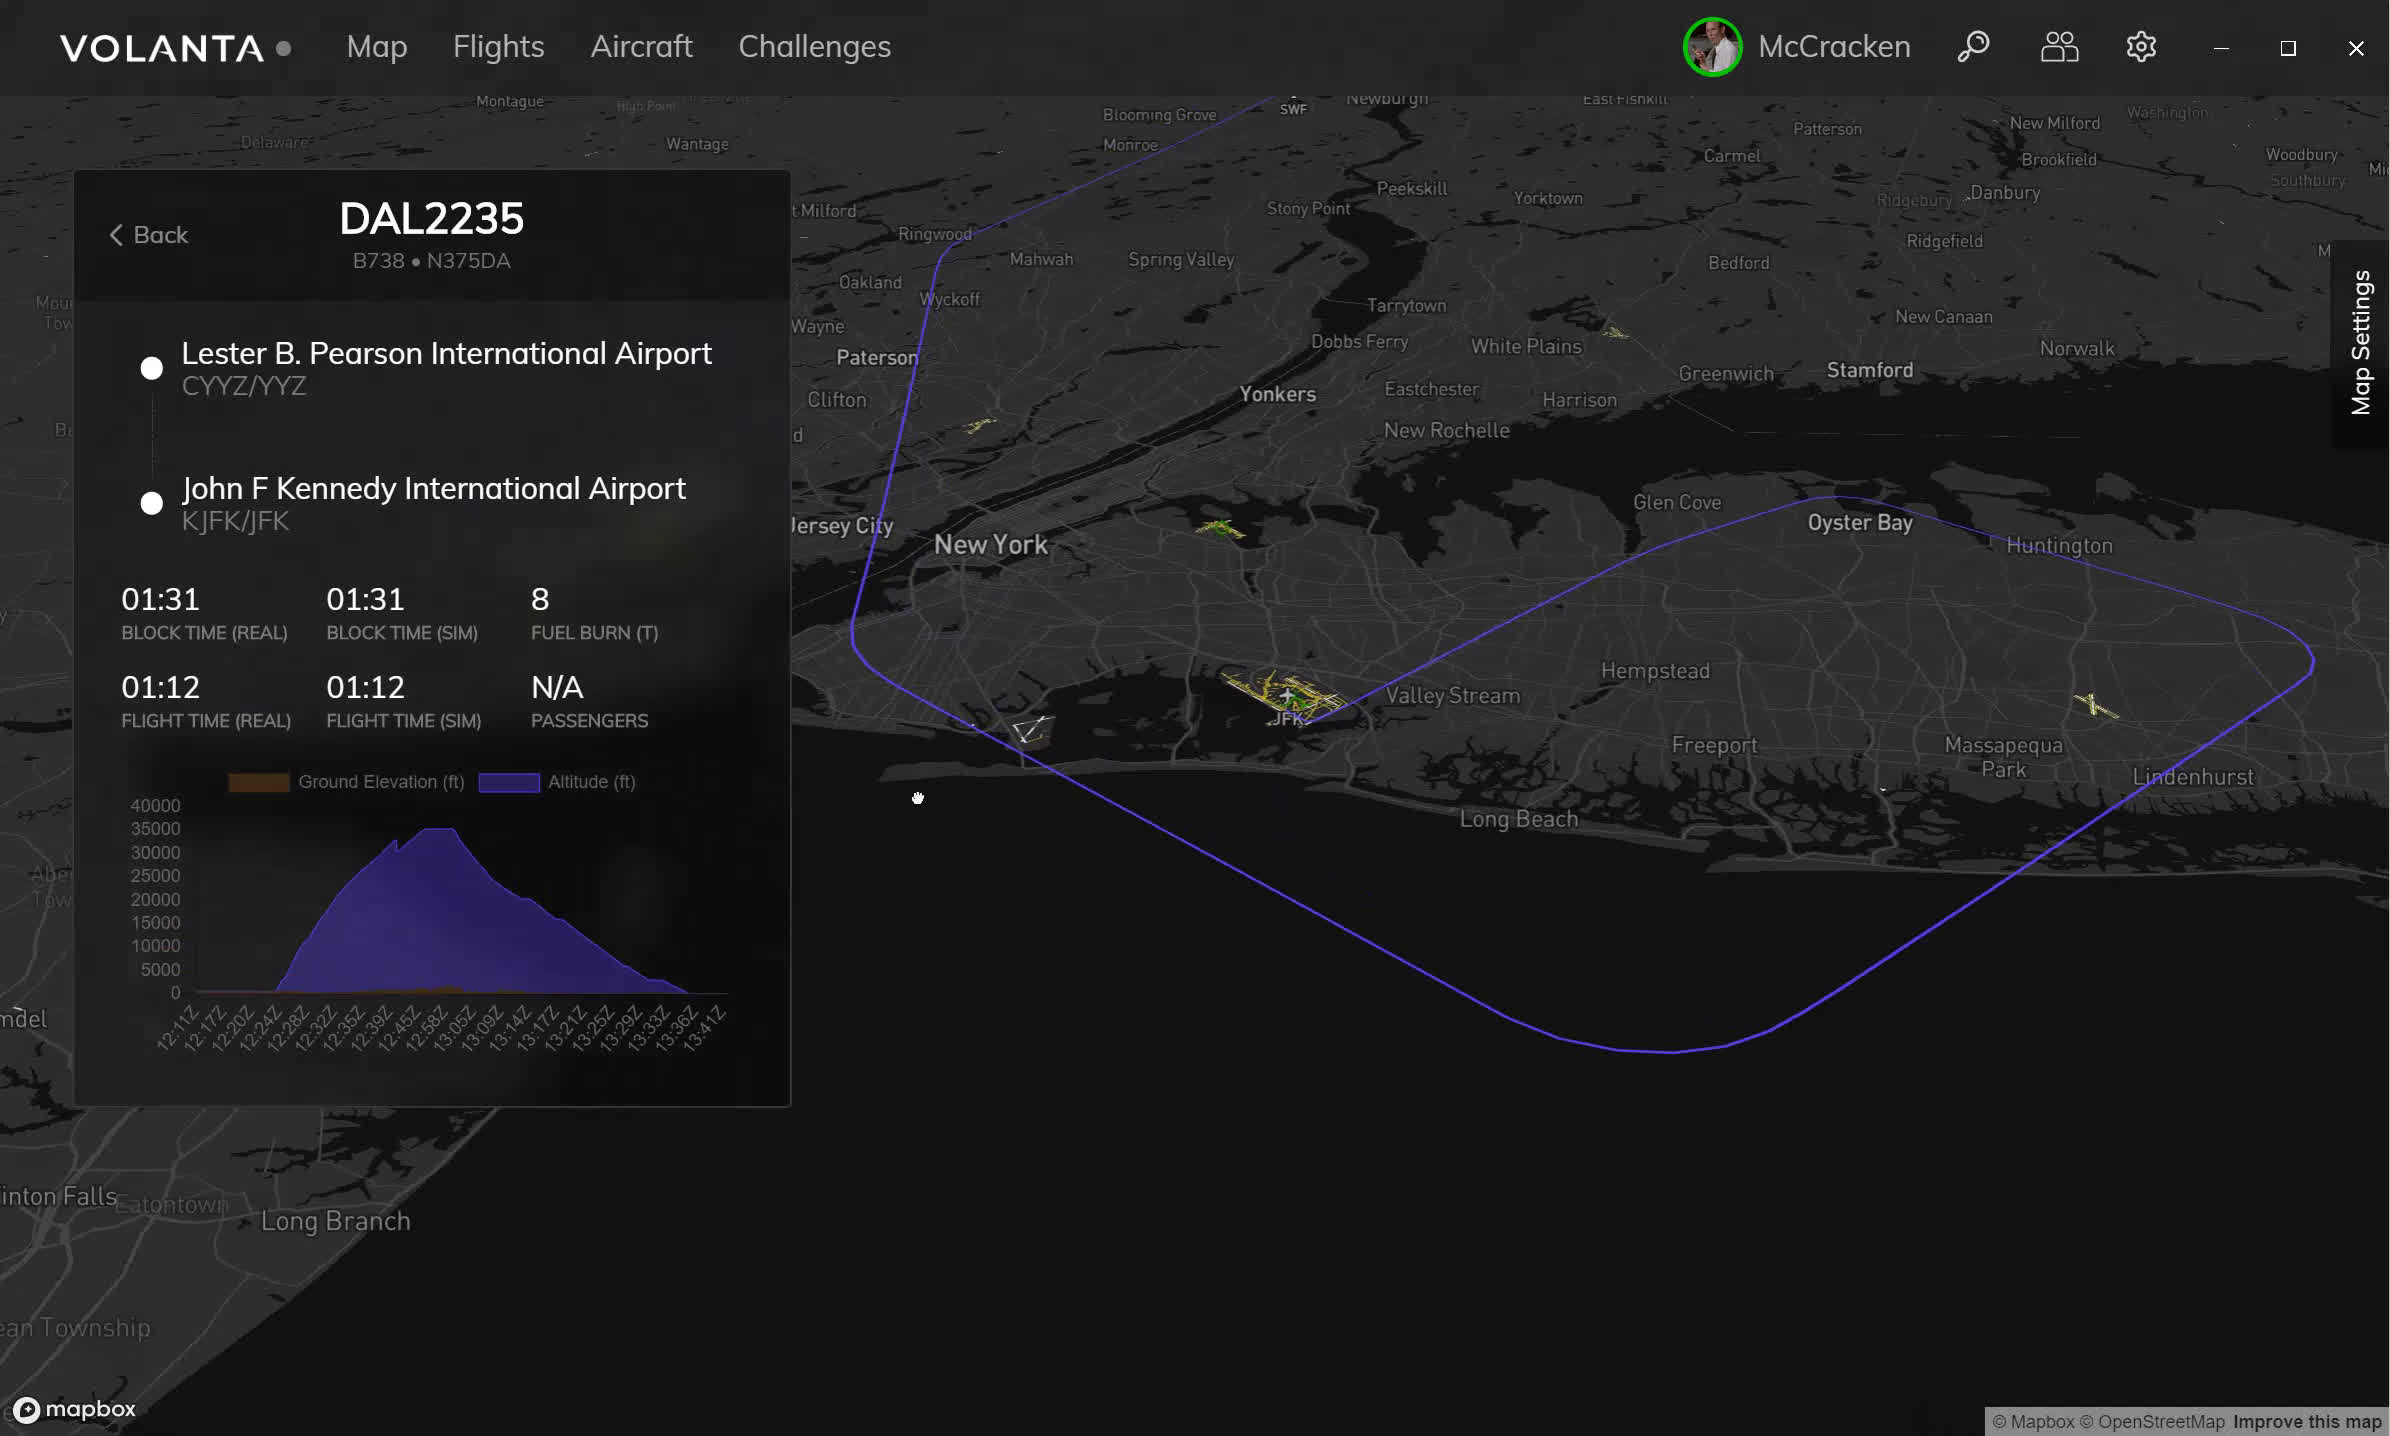This screenshot has height=1436, width=2390.
Task: Open the Aircraft tab
Action: tap(641, 47)
